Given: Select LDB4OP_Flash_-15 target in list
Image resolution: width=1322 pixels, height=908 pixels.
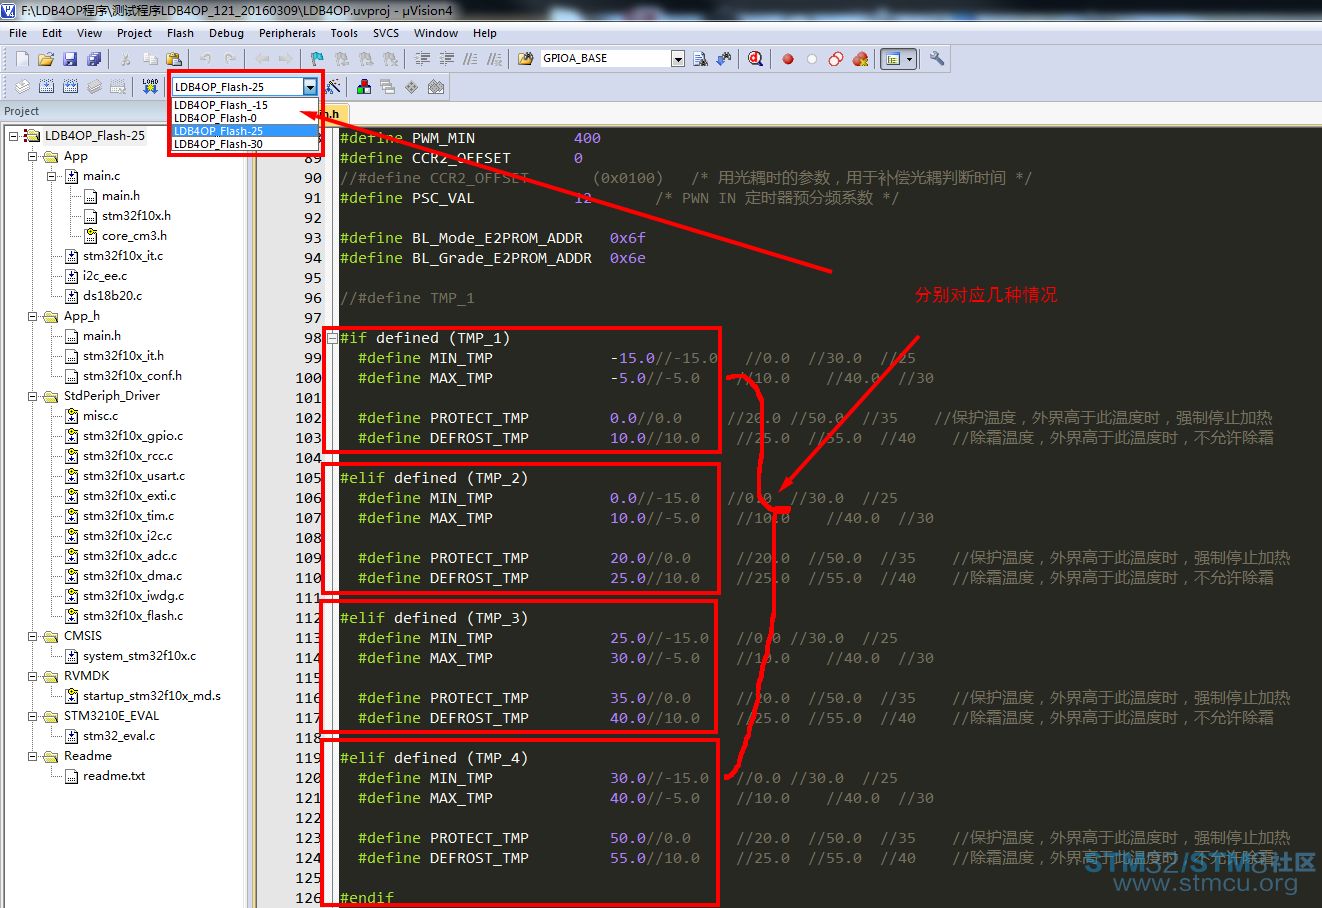Looking at the screenshot, I should 245,105.
